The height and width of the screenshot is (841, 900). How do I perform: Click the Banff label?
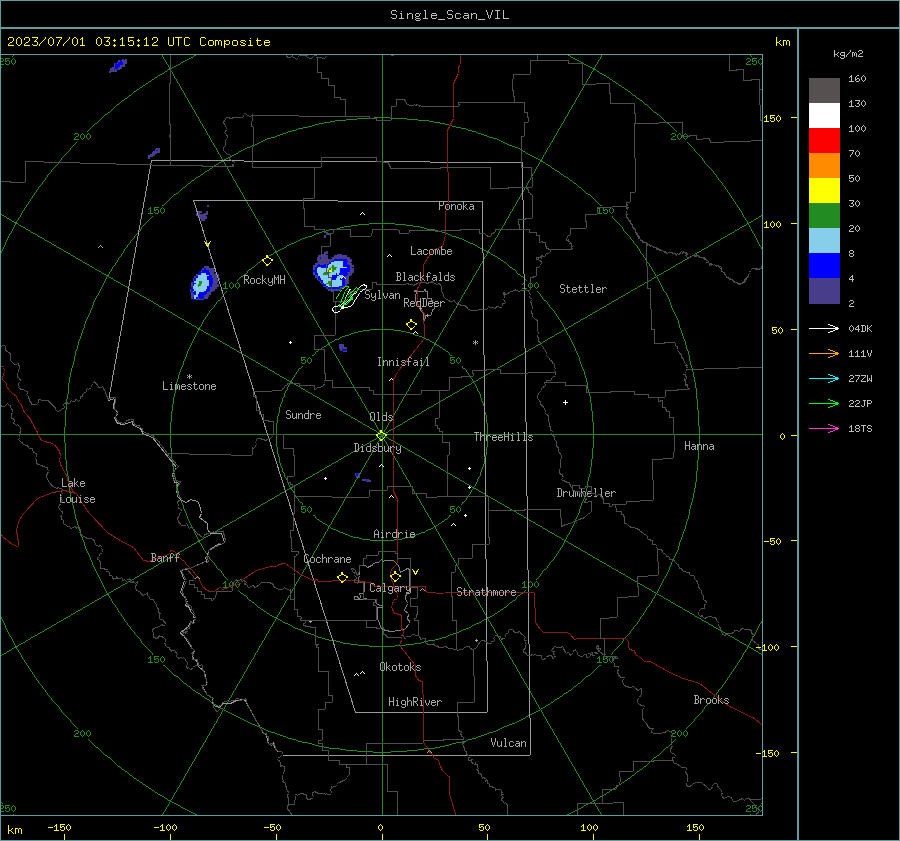click(165, 558)
